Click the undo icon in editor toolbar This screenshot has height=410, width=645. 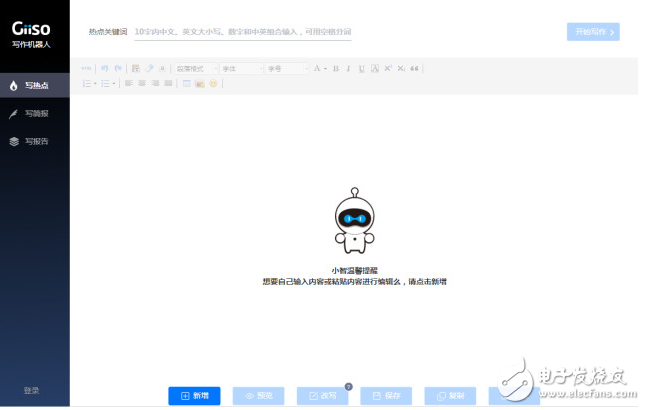pyautogui.click(x=103, y=68)
